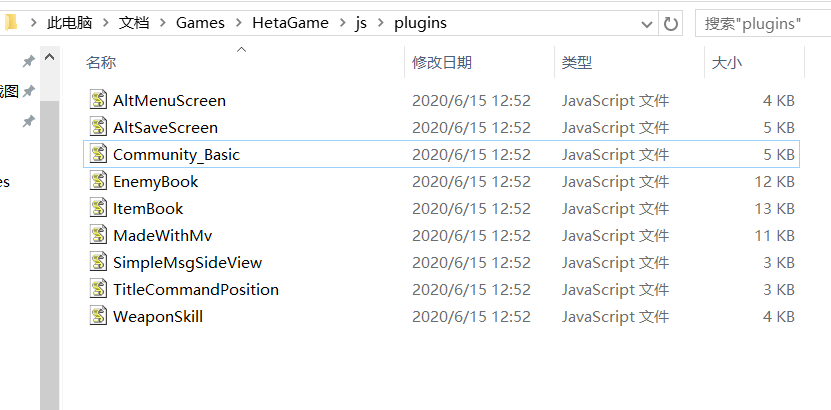
Task: Click the modified date of WeaponSkill
Action: (472, 317)
